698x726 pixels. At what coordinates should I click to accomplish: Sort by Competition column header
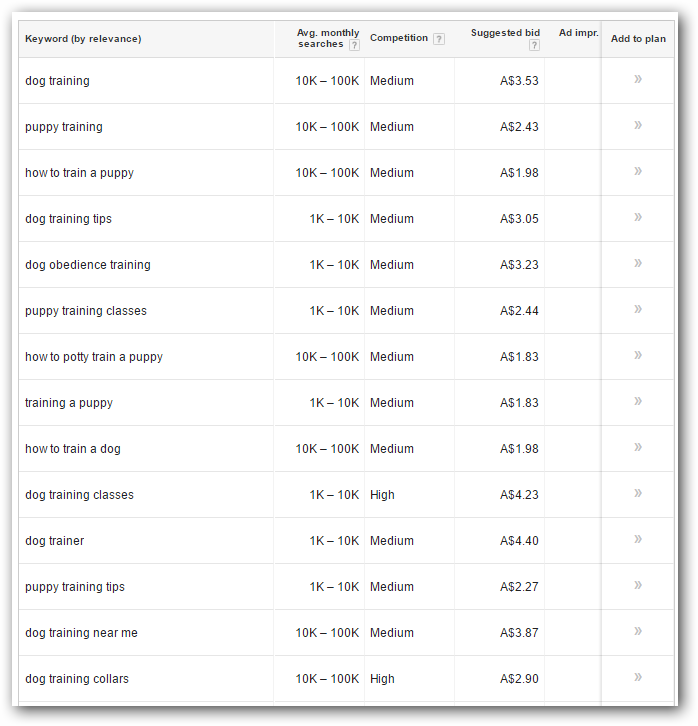click(399, 38)
